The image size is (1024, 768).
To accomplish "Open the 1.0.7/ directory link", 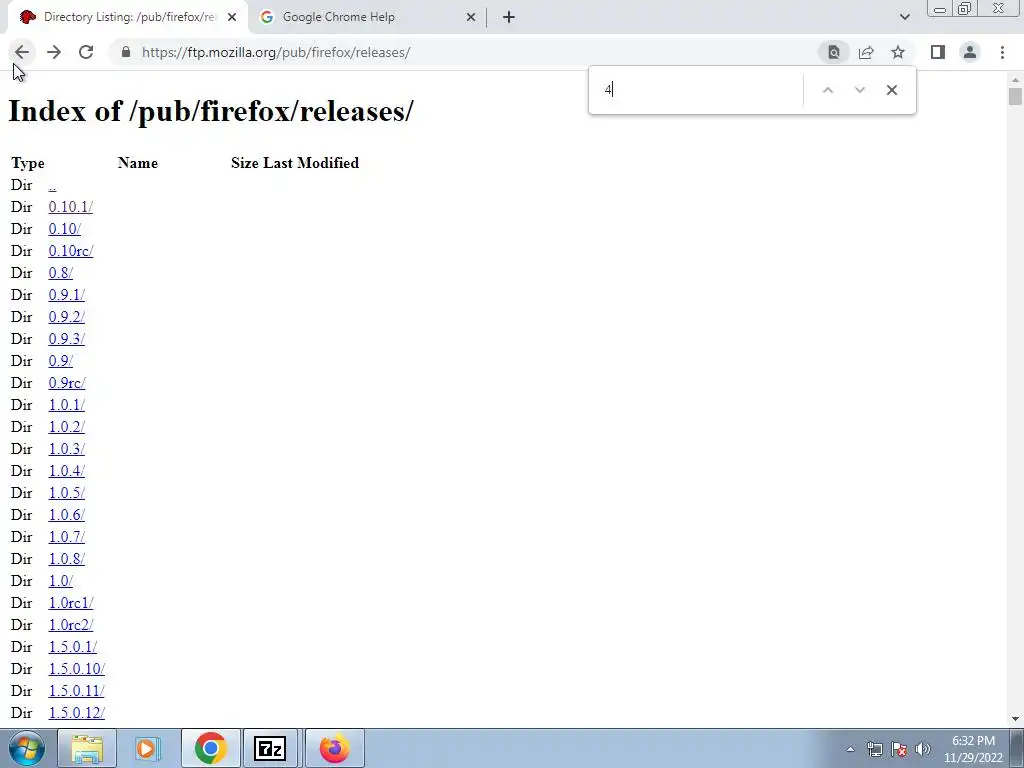I will coord(67,537).
